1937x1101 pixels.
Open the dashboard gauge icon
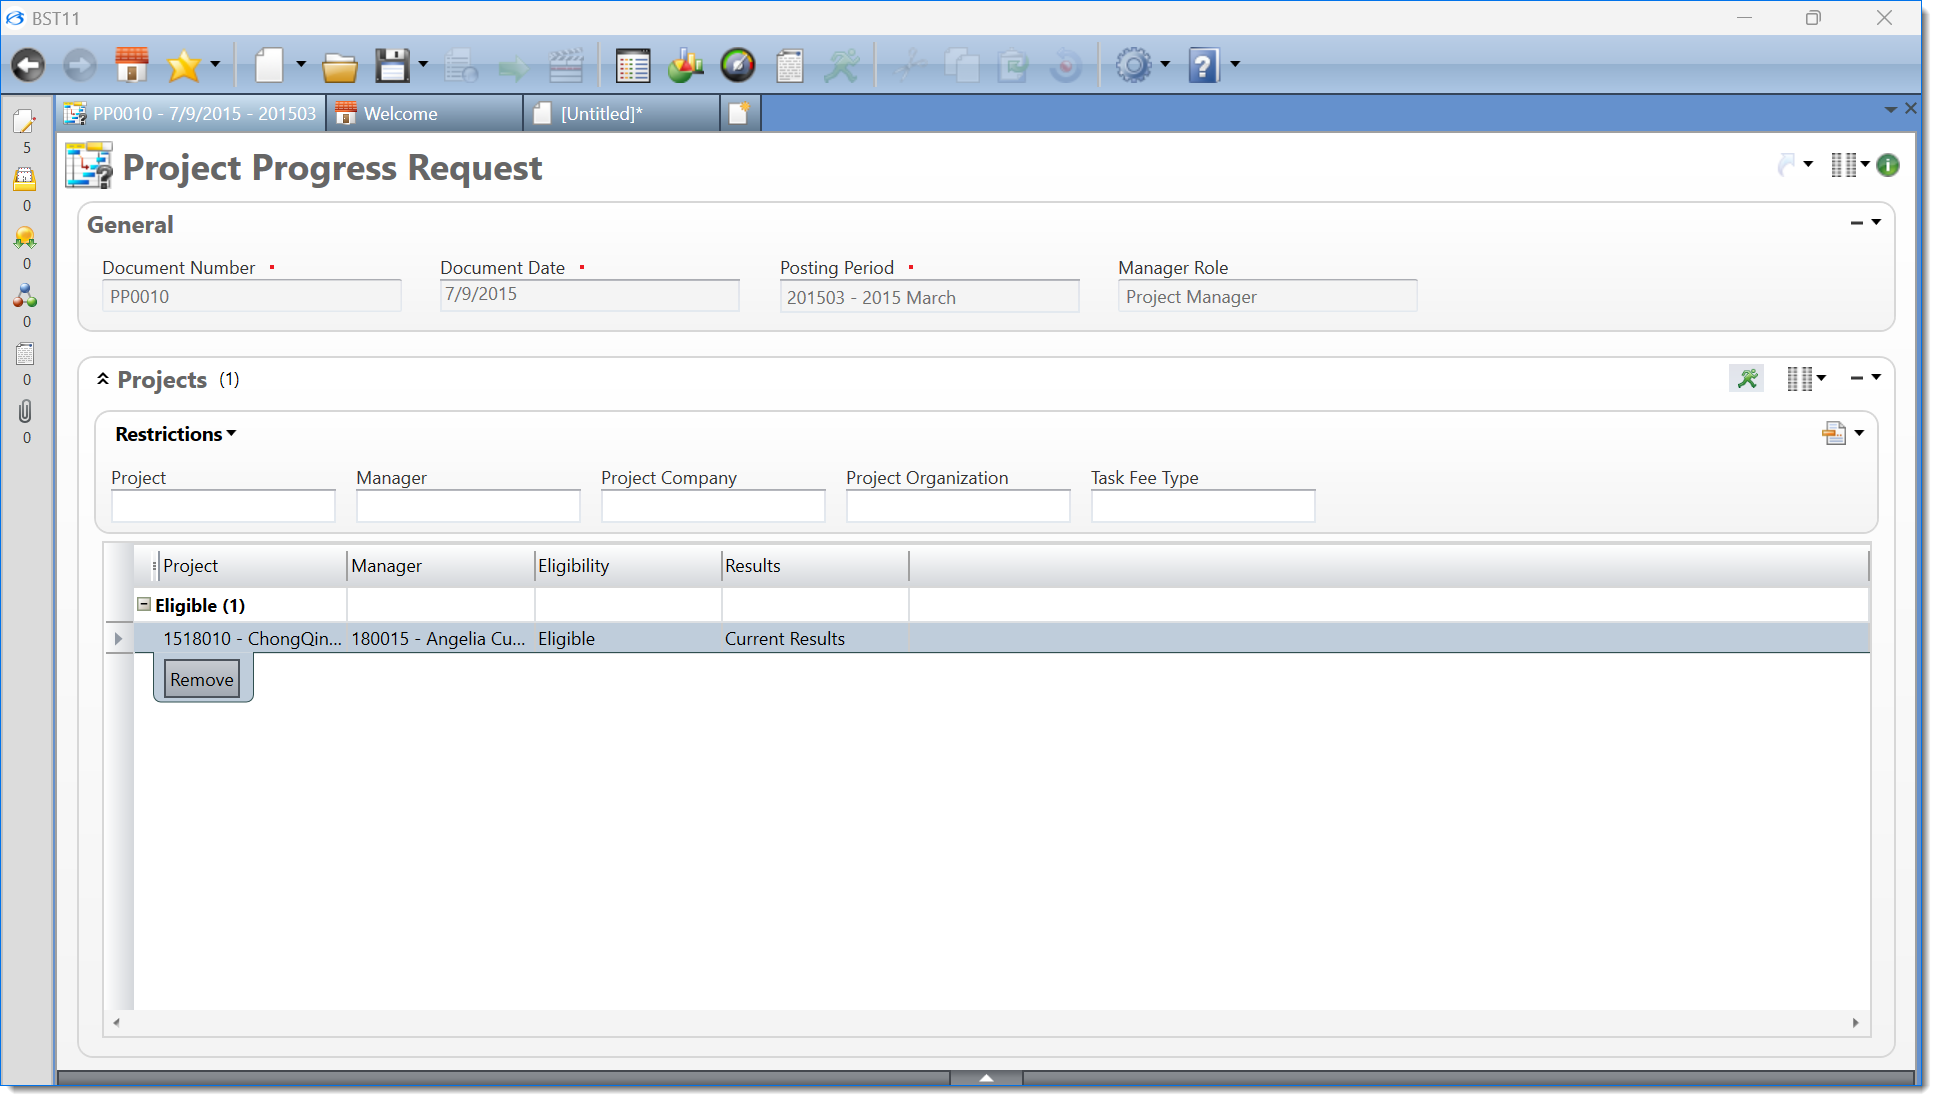738,66
